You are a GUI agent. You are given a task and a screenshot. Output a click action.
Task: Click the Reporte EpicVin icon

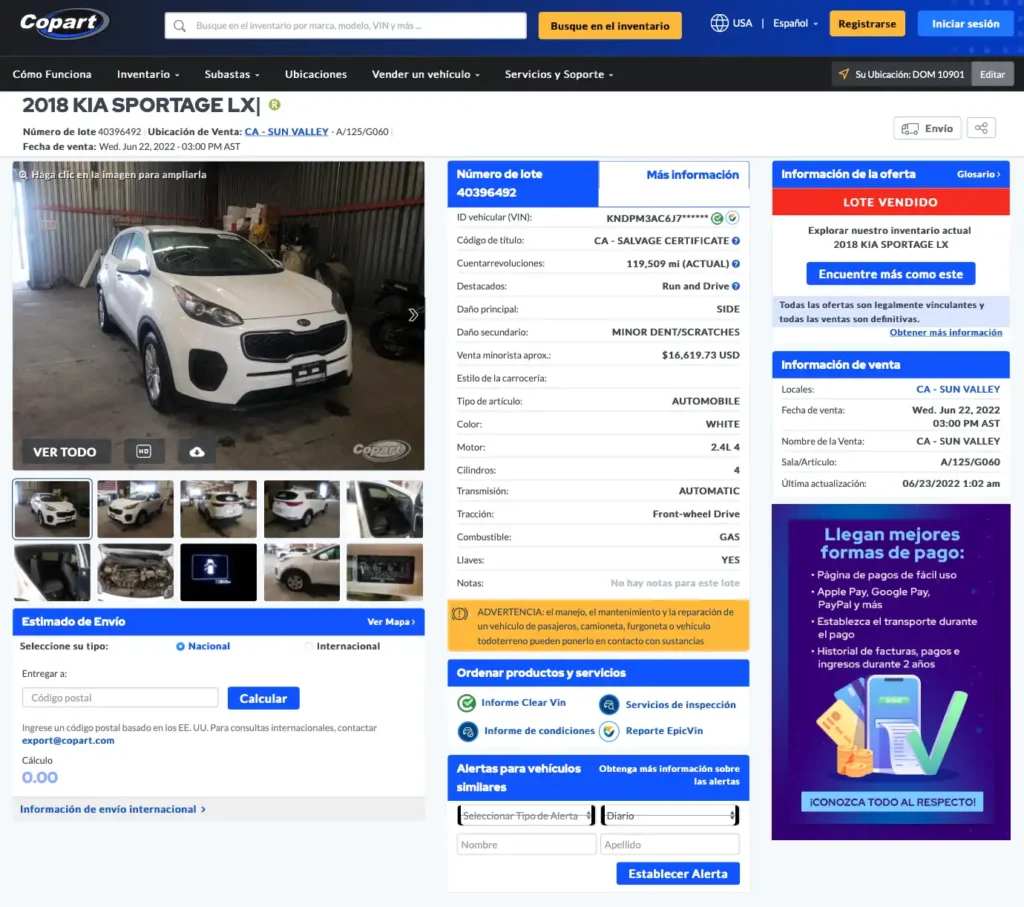coord(609,731)
